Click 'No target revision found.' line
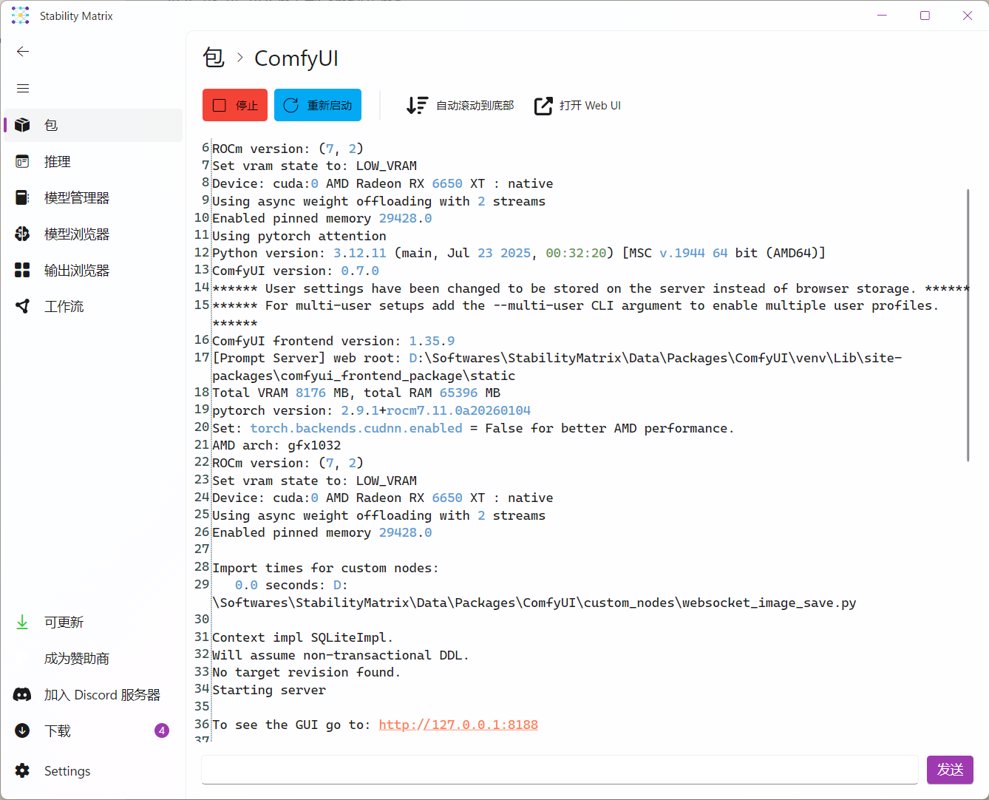 [x=306, y=673]
